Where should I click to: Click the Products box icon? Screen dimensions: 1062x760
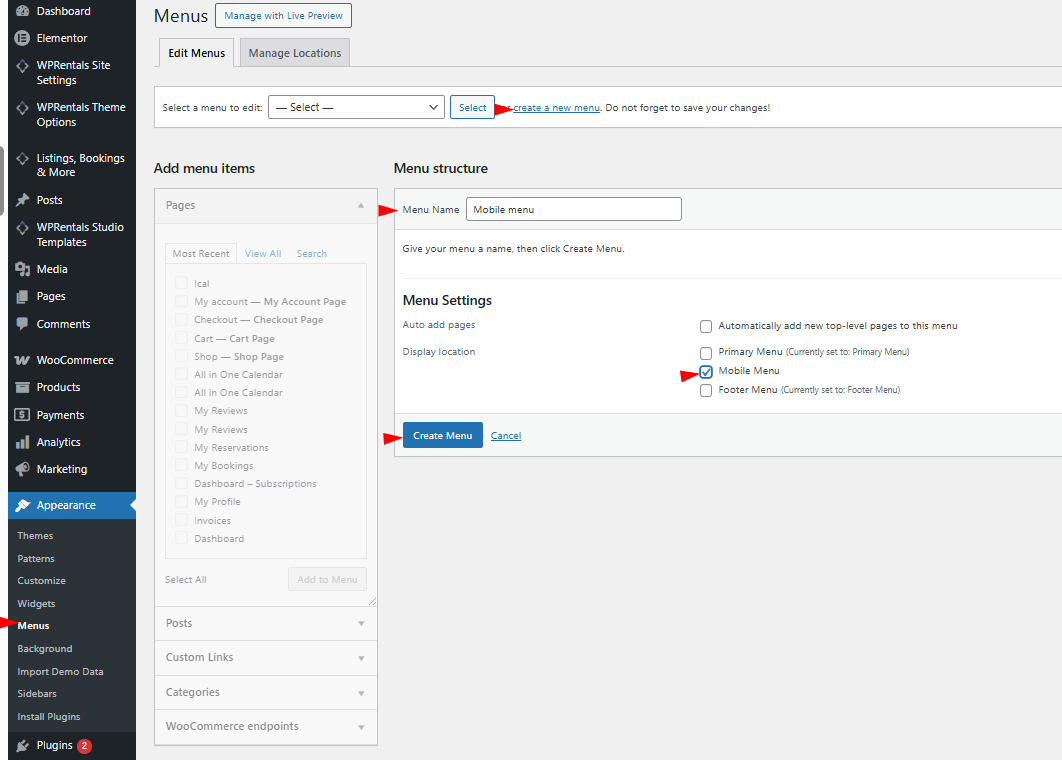click(22, 387)
